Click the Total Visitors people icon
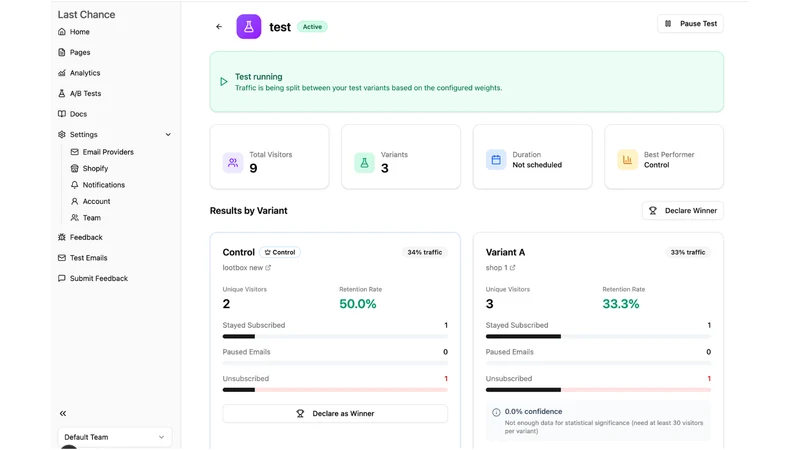Screen dimensions: 800x450 [x=233, y=163]
